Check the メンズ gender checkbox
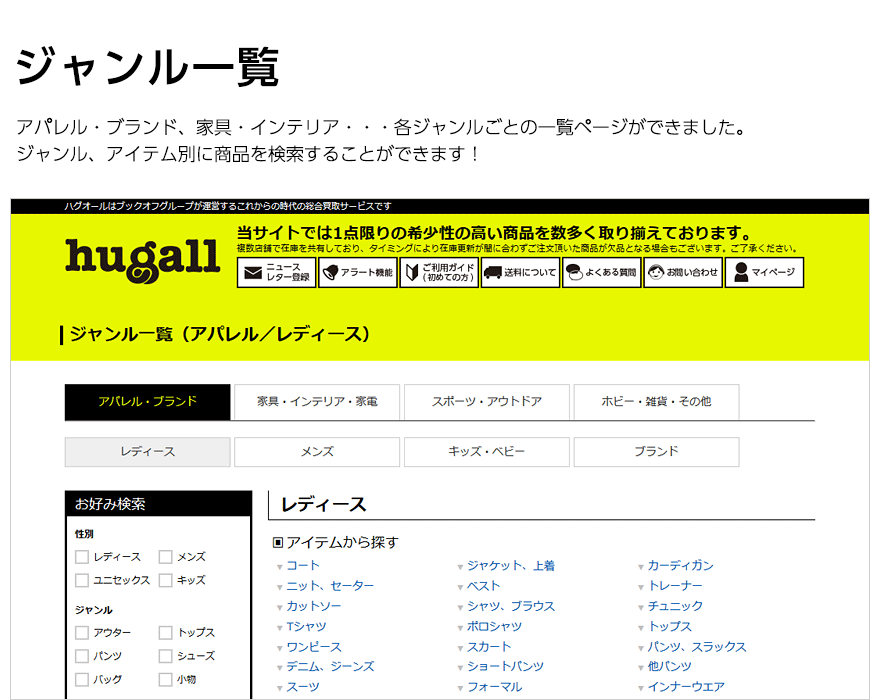 [165, 557]
